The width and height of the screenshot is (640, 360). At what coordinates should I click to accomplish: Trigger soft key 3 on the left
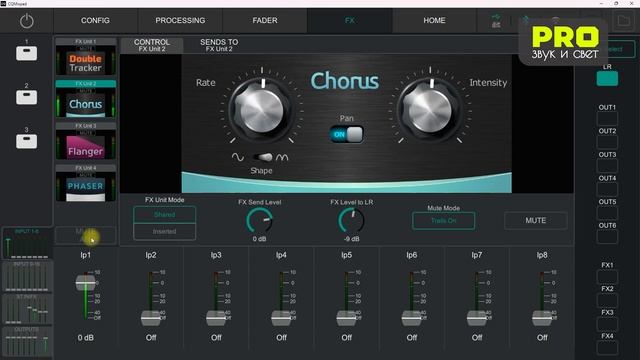coord(27,141)
